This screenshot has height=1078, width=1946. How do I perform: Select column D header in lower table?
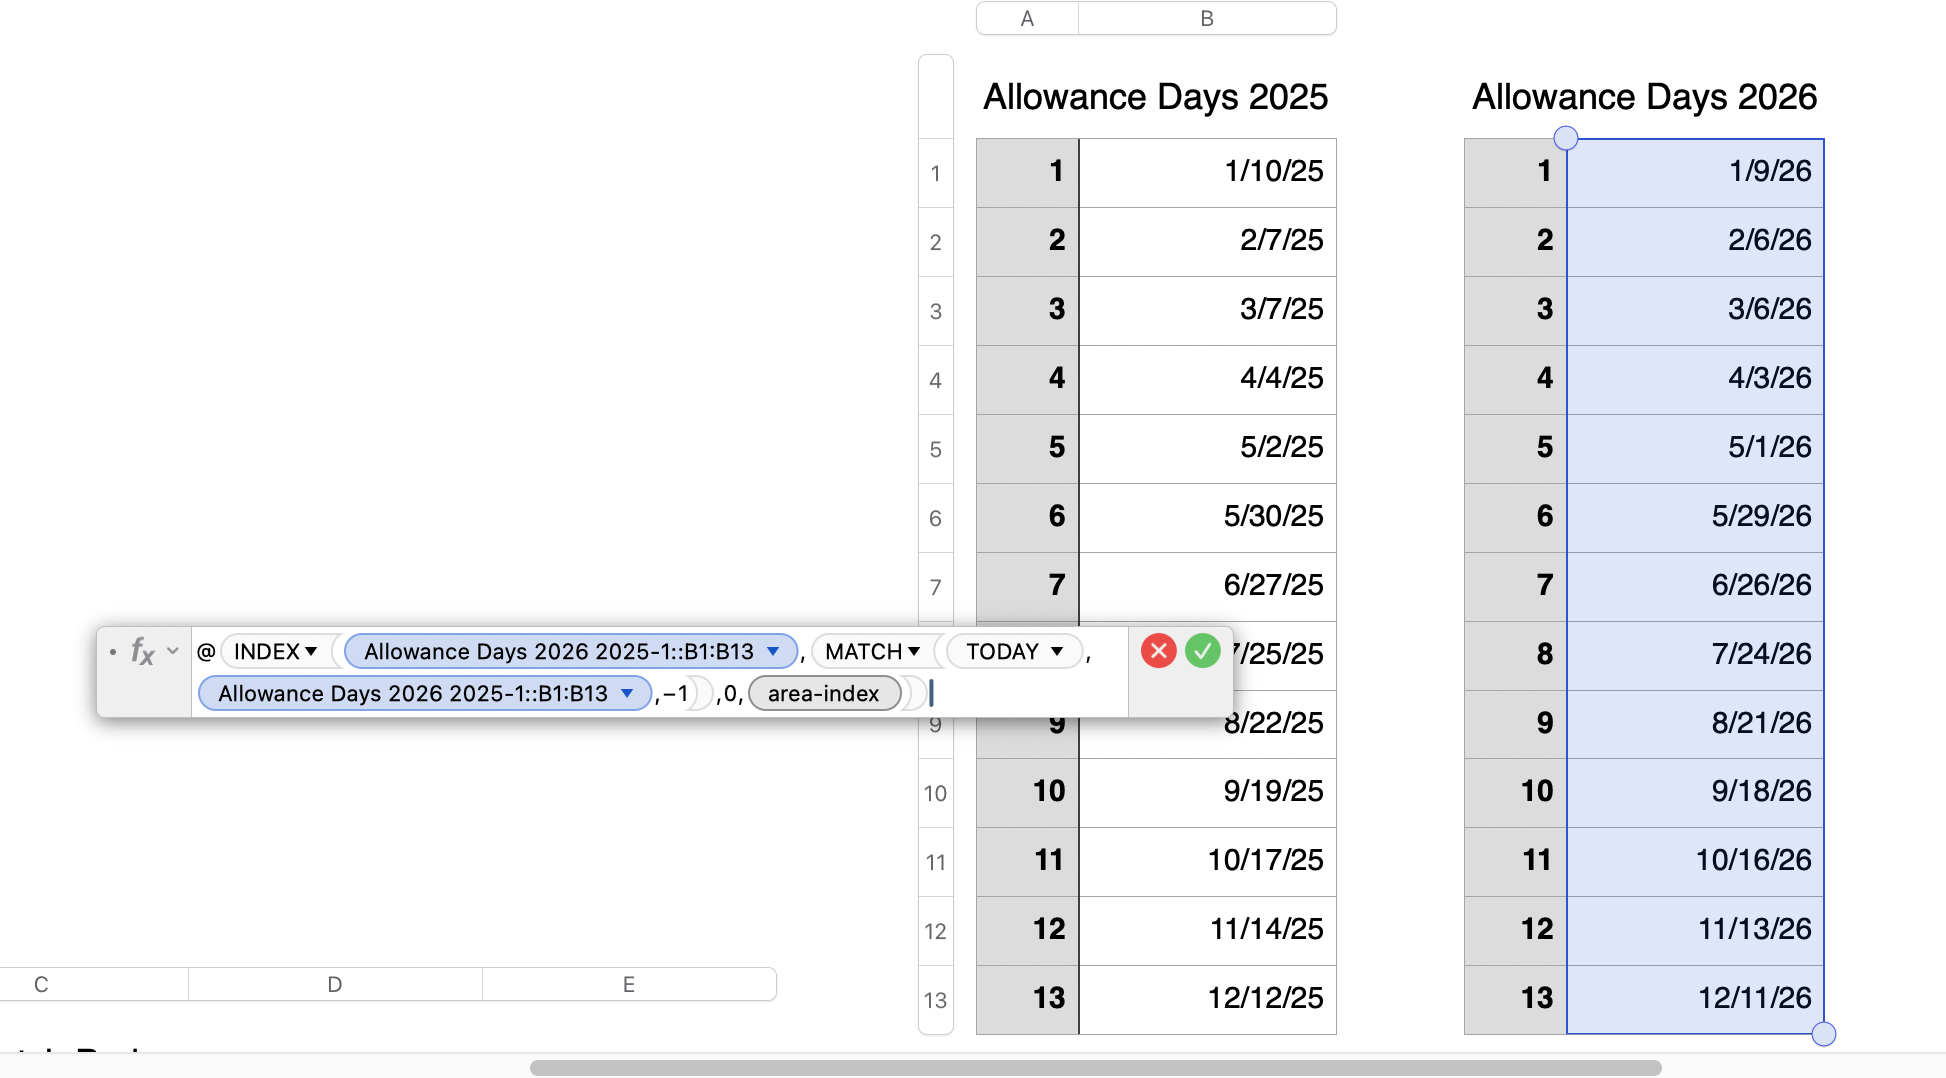click(x=335, y=985)
